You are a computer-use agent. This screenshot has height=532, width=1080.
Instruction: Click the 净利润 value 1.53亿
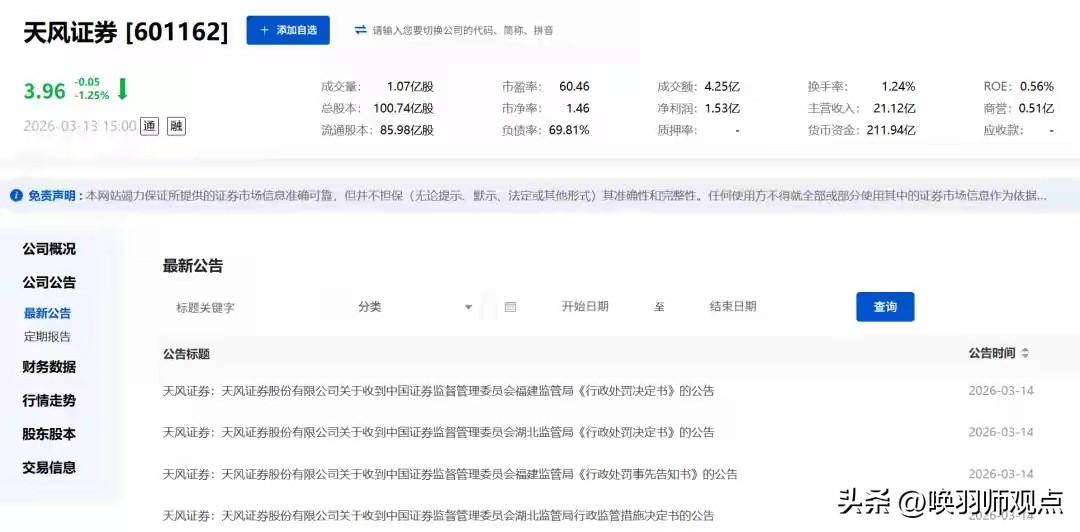(722, 108)
